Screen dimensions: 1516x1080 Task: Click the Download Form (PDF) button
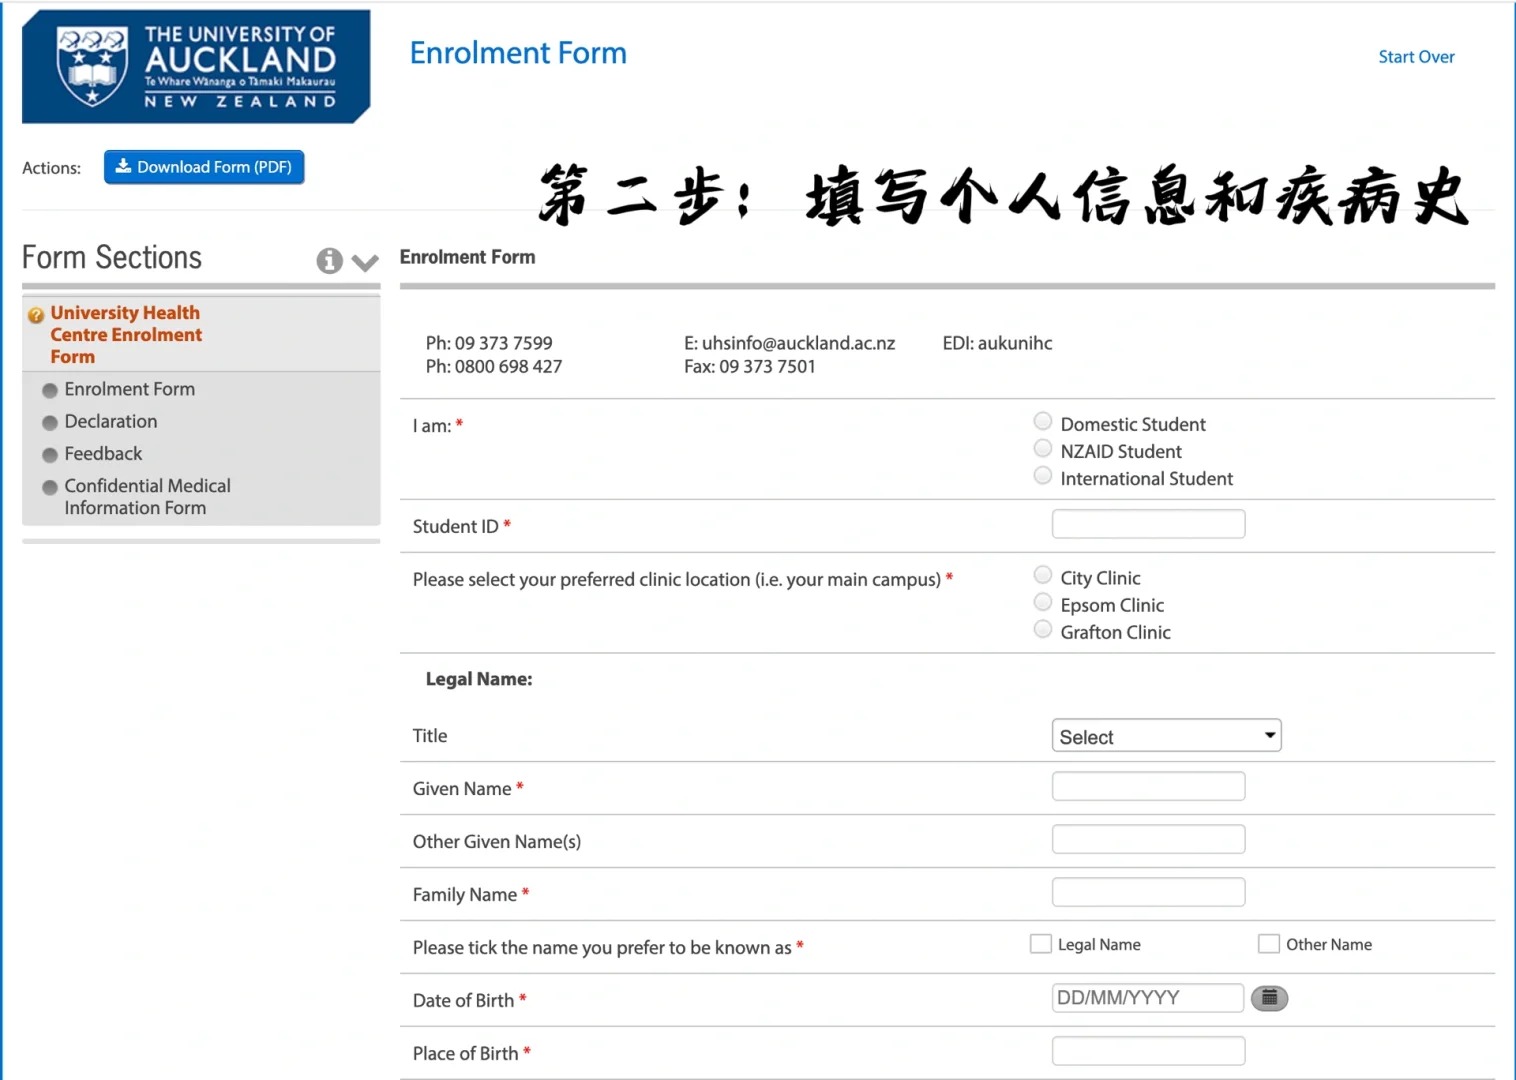tap(204, 167)
